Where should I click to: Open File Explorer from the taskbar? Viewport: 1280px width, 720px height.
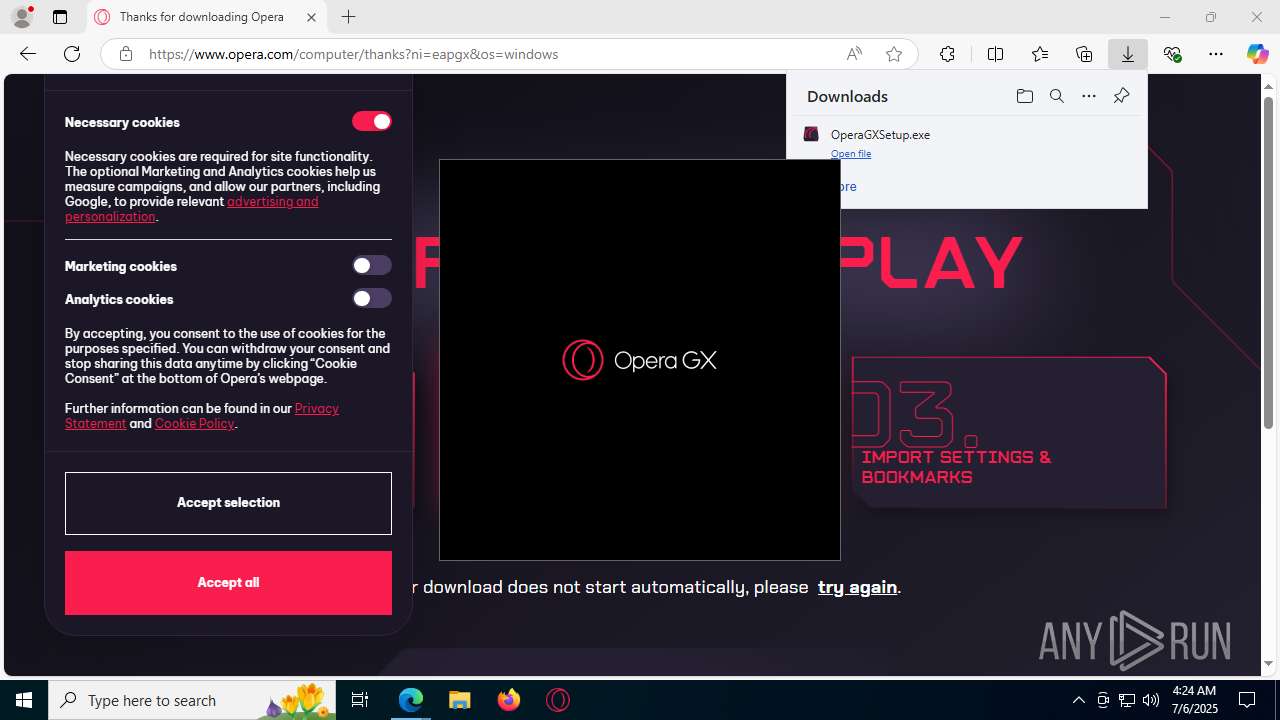coord(459,700)
